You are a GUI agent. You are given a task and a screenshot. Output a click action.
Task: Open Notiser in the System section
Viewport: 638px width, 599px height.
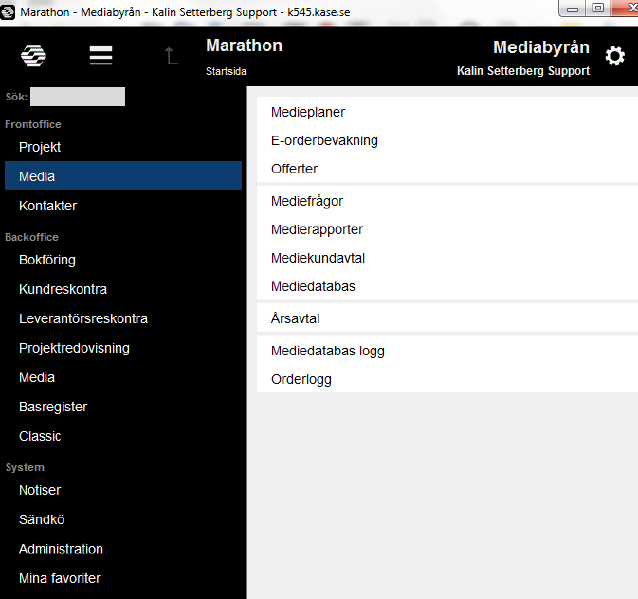click(x=40, y=490)
